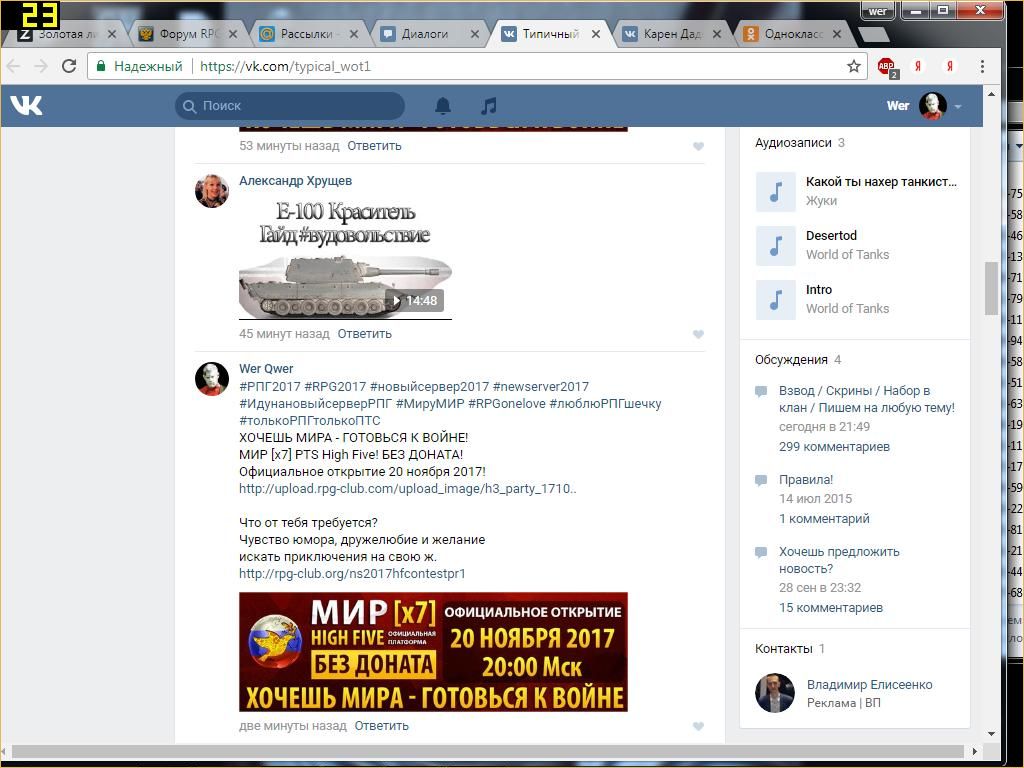The image size is (1024, 768).
Task: Bookmark page with star icon
Action: click(x=854, y=66)
